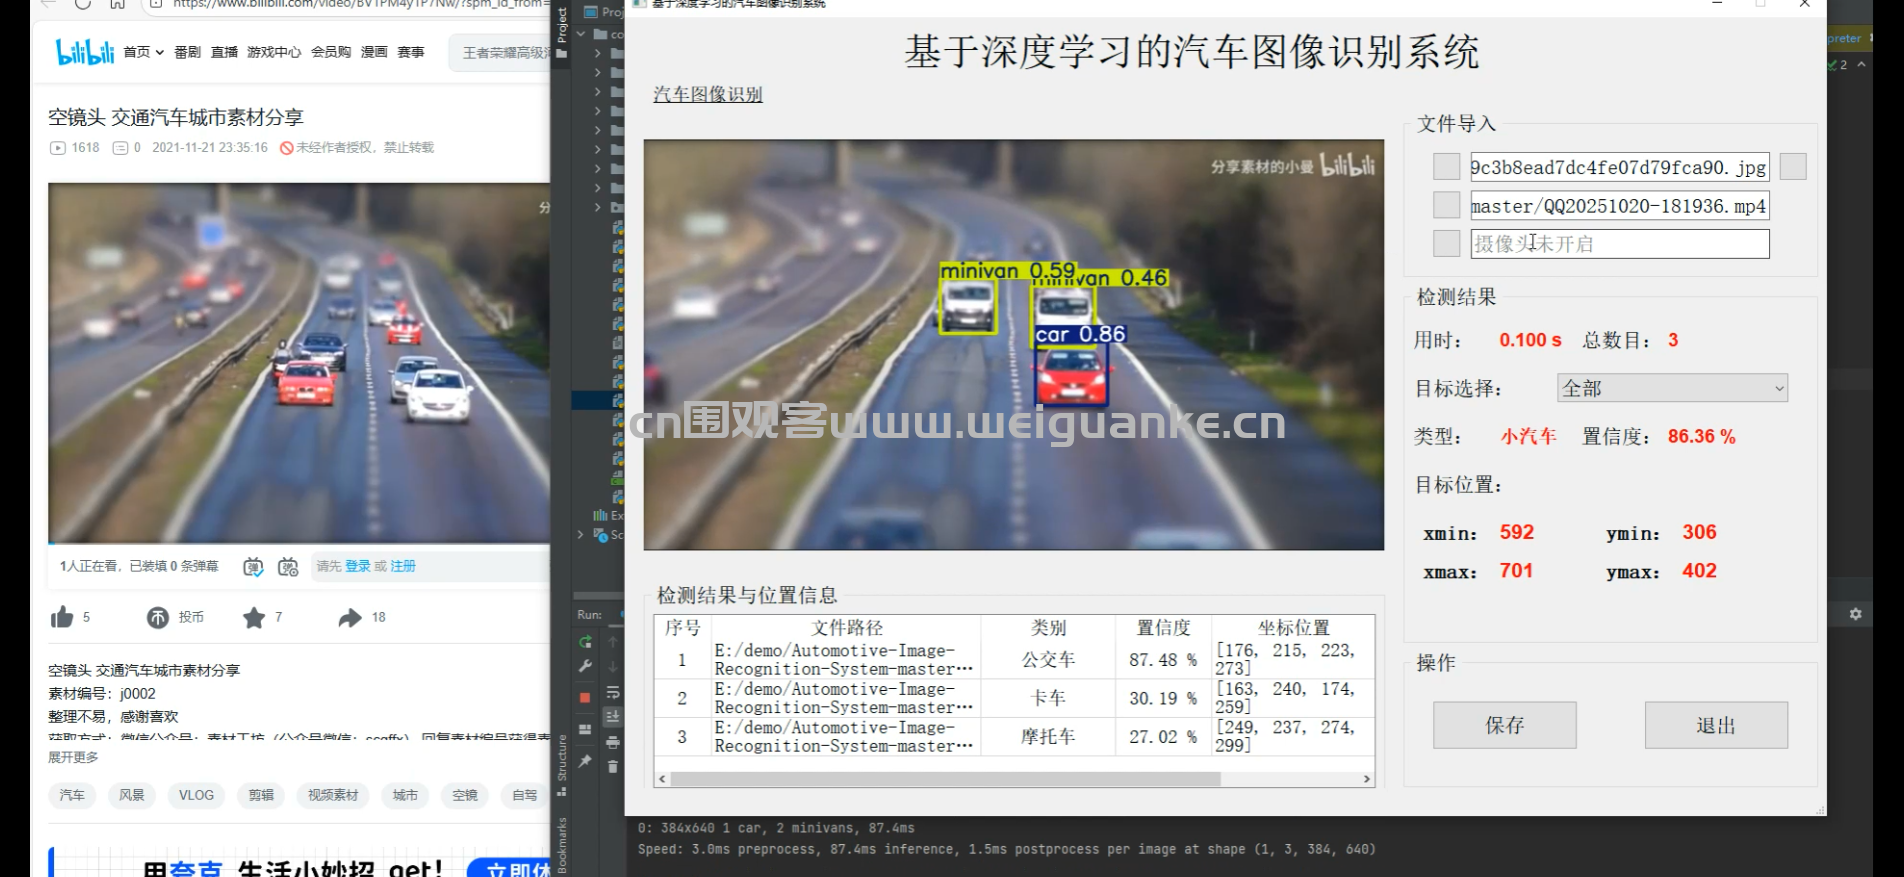Click the trash icon to clear console

pos(613,766)
